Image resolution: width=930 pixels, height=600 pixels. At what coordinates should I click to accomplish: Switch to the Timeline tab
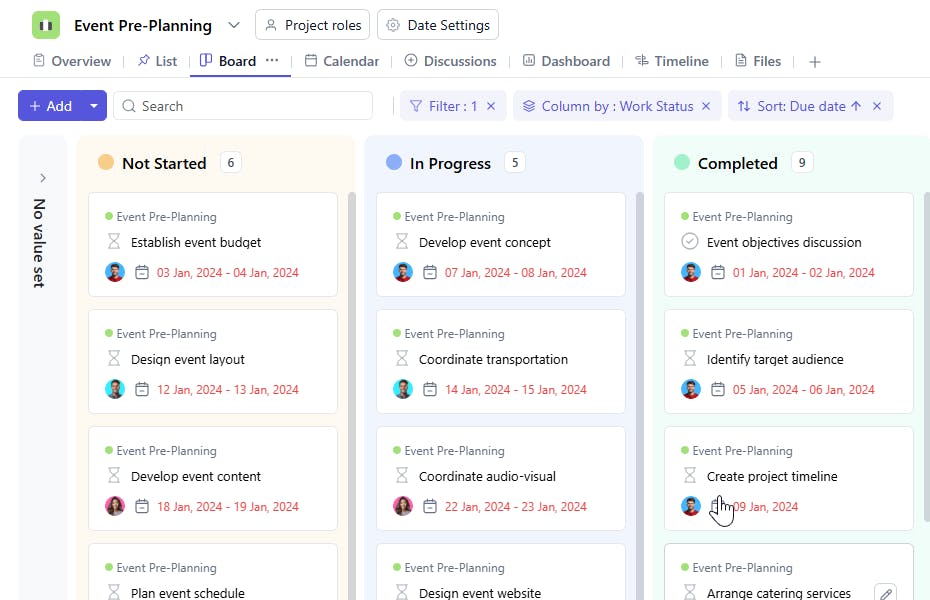point(671,61)
